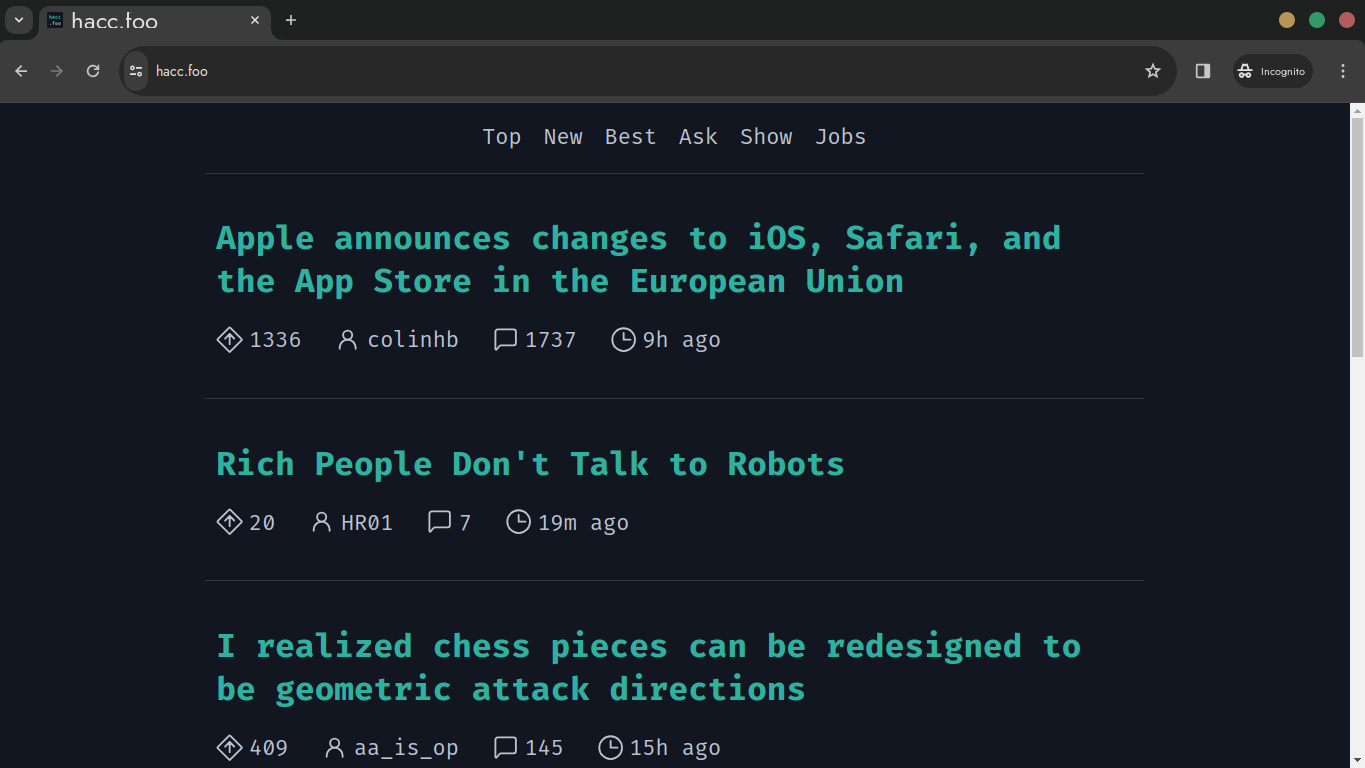Open the Ask section
The width and height of the screenshot is (1365, 768).
698,137
